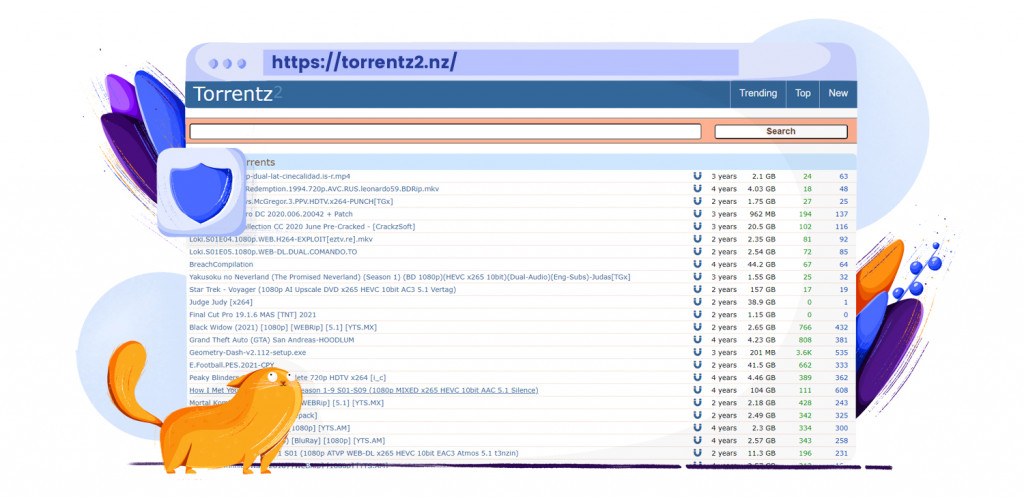Click magnet icon for E.Football.PES.2021 row
This screenshot has height=498, width=1024.
pyautogui.click(x=697, y=365)
